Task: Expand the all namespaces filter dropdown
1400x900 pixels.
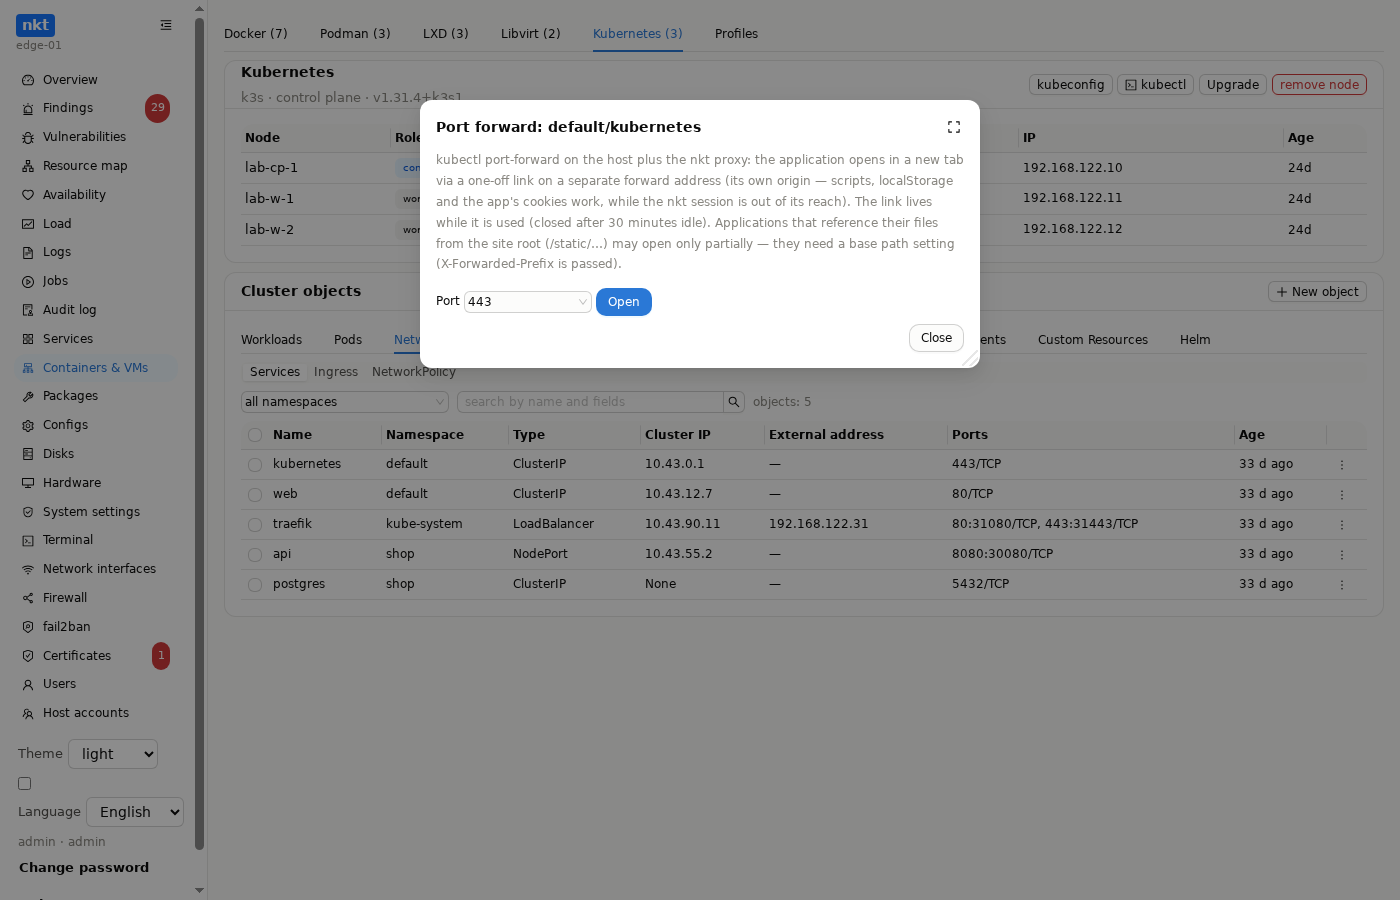Action: point(345,402)
